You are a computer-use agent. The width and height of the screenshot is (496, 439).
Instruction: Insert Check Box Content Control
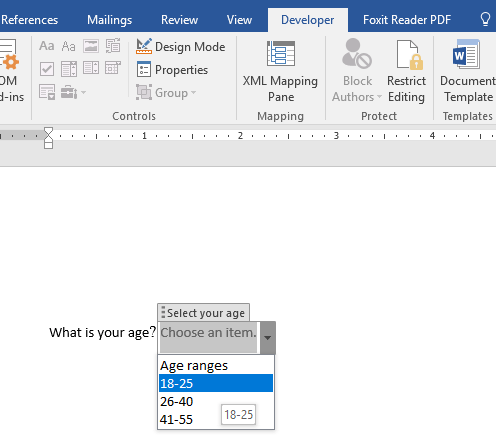[47, 69]
